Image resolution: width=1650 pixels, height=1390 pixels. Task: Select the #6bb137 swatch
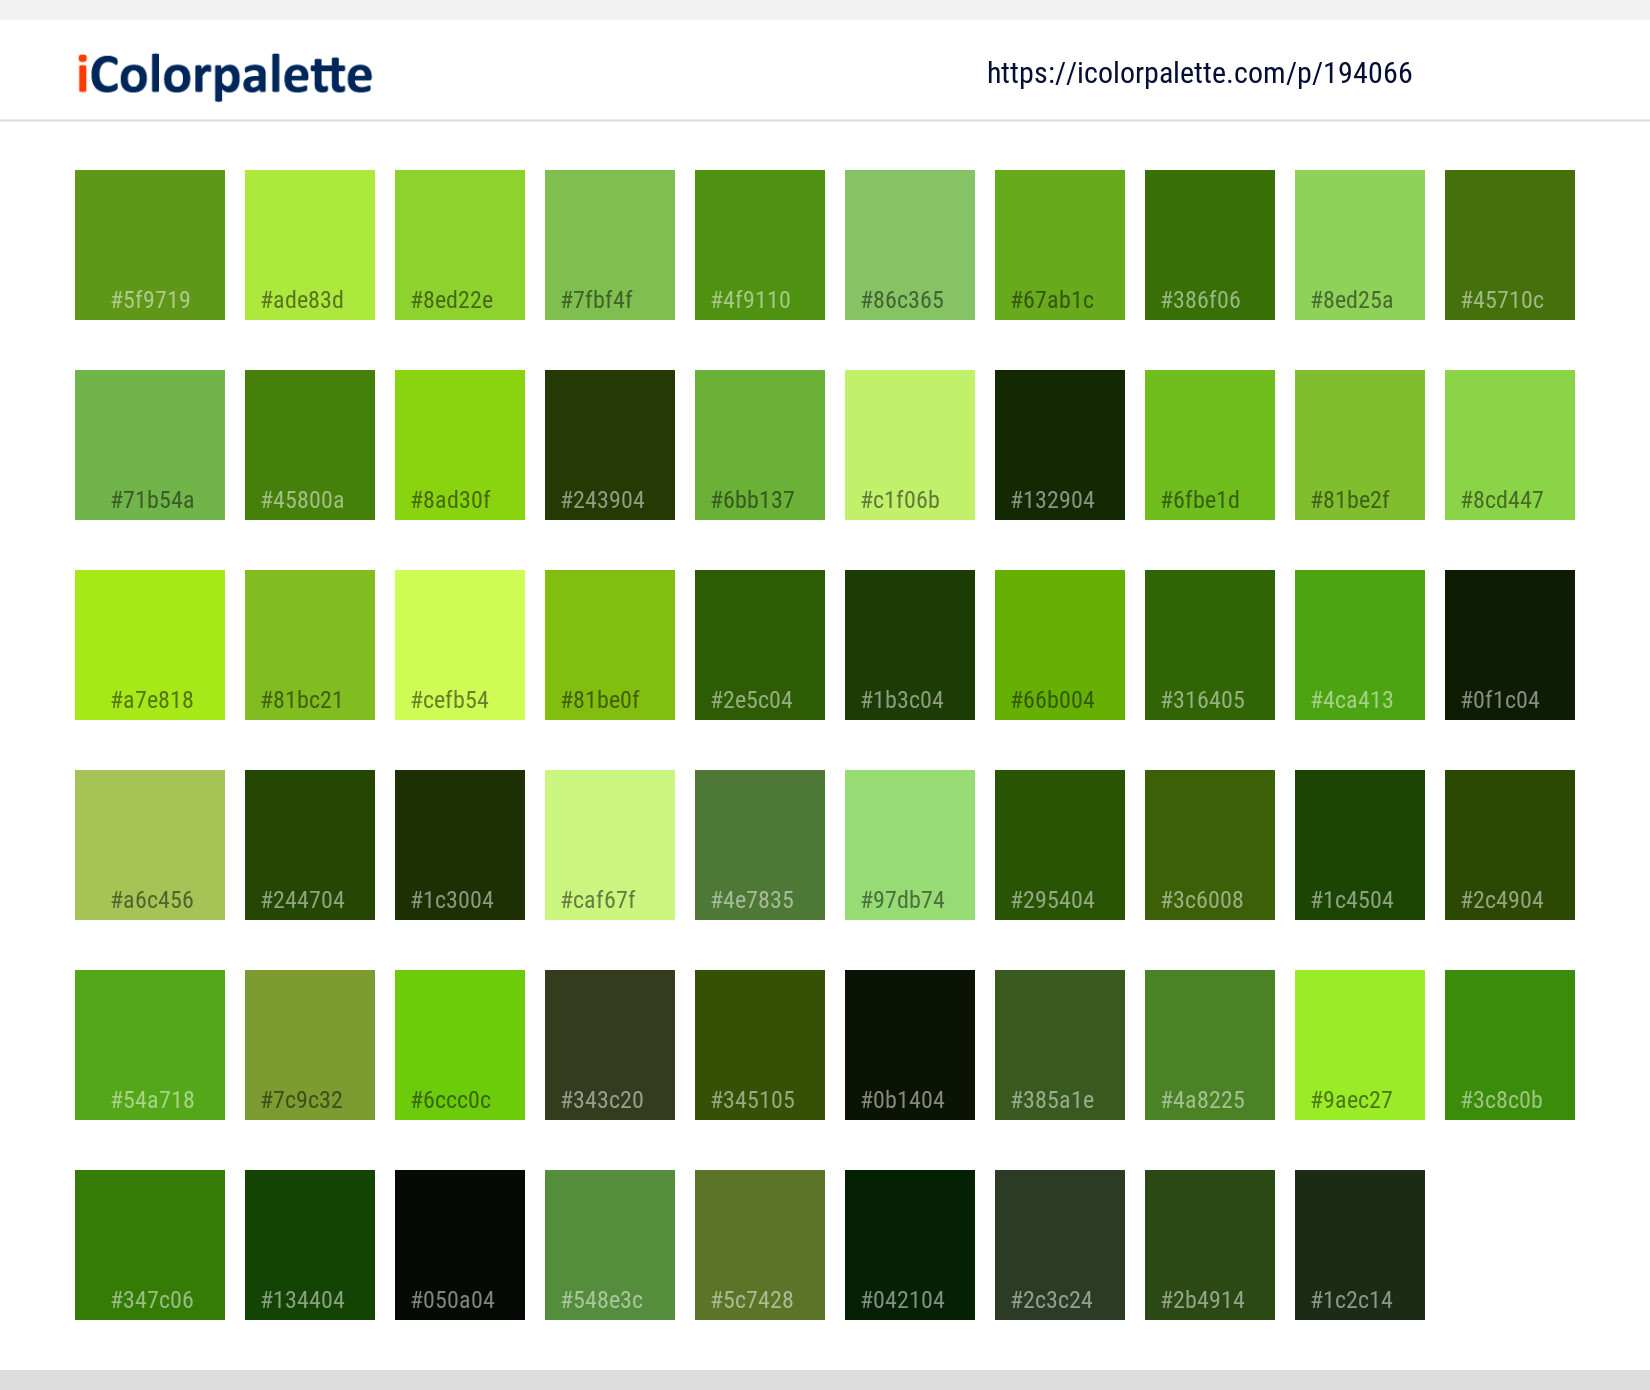click(x=760, y=445)
